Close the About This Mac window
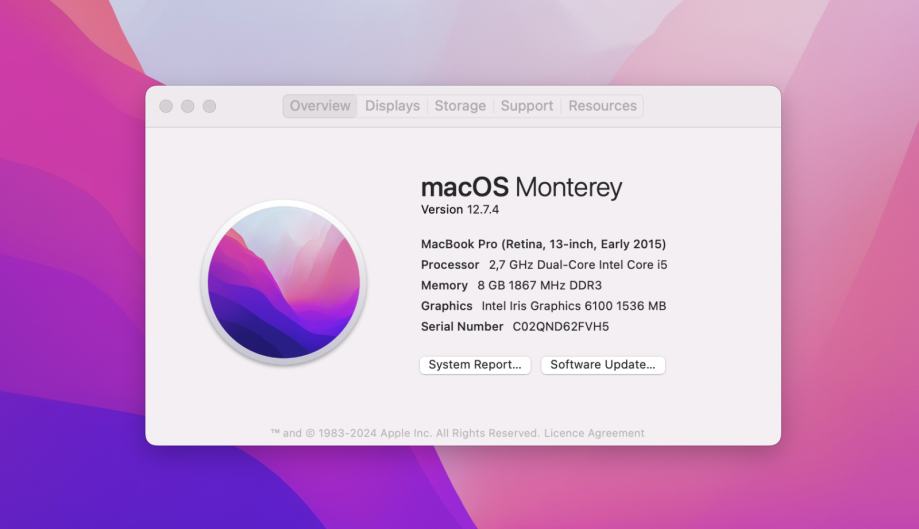The image size is (919, 529). 166,106
